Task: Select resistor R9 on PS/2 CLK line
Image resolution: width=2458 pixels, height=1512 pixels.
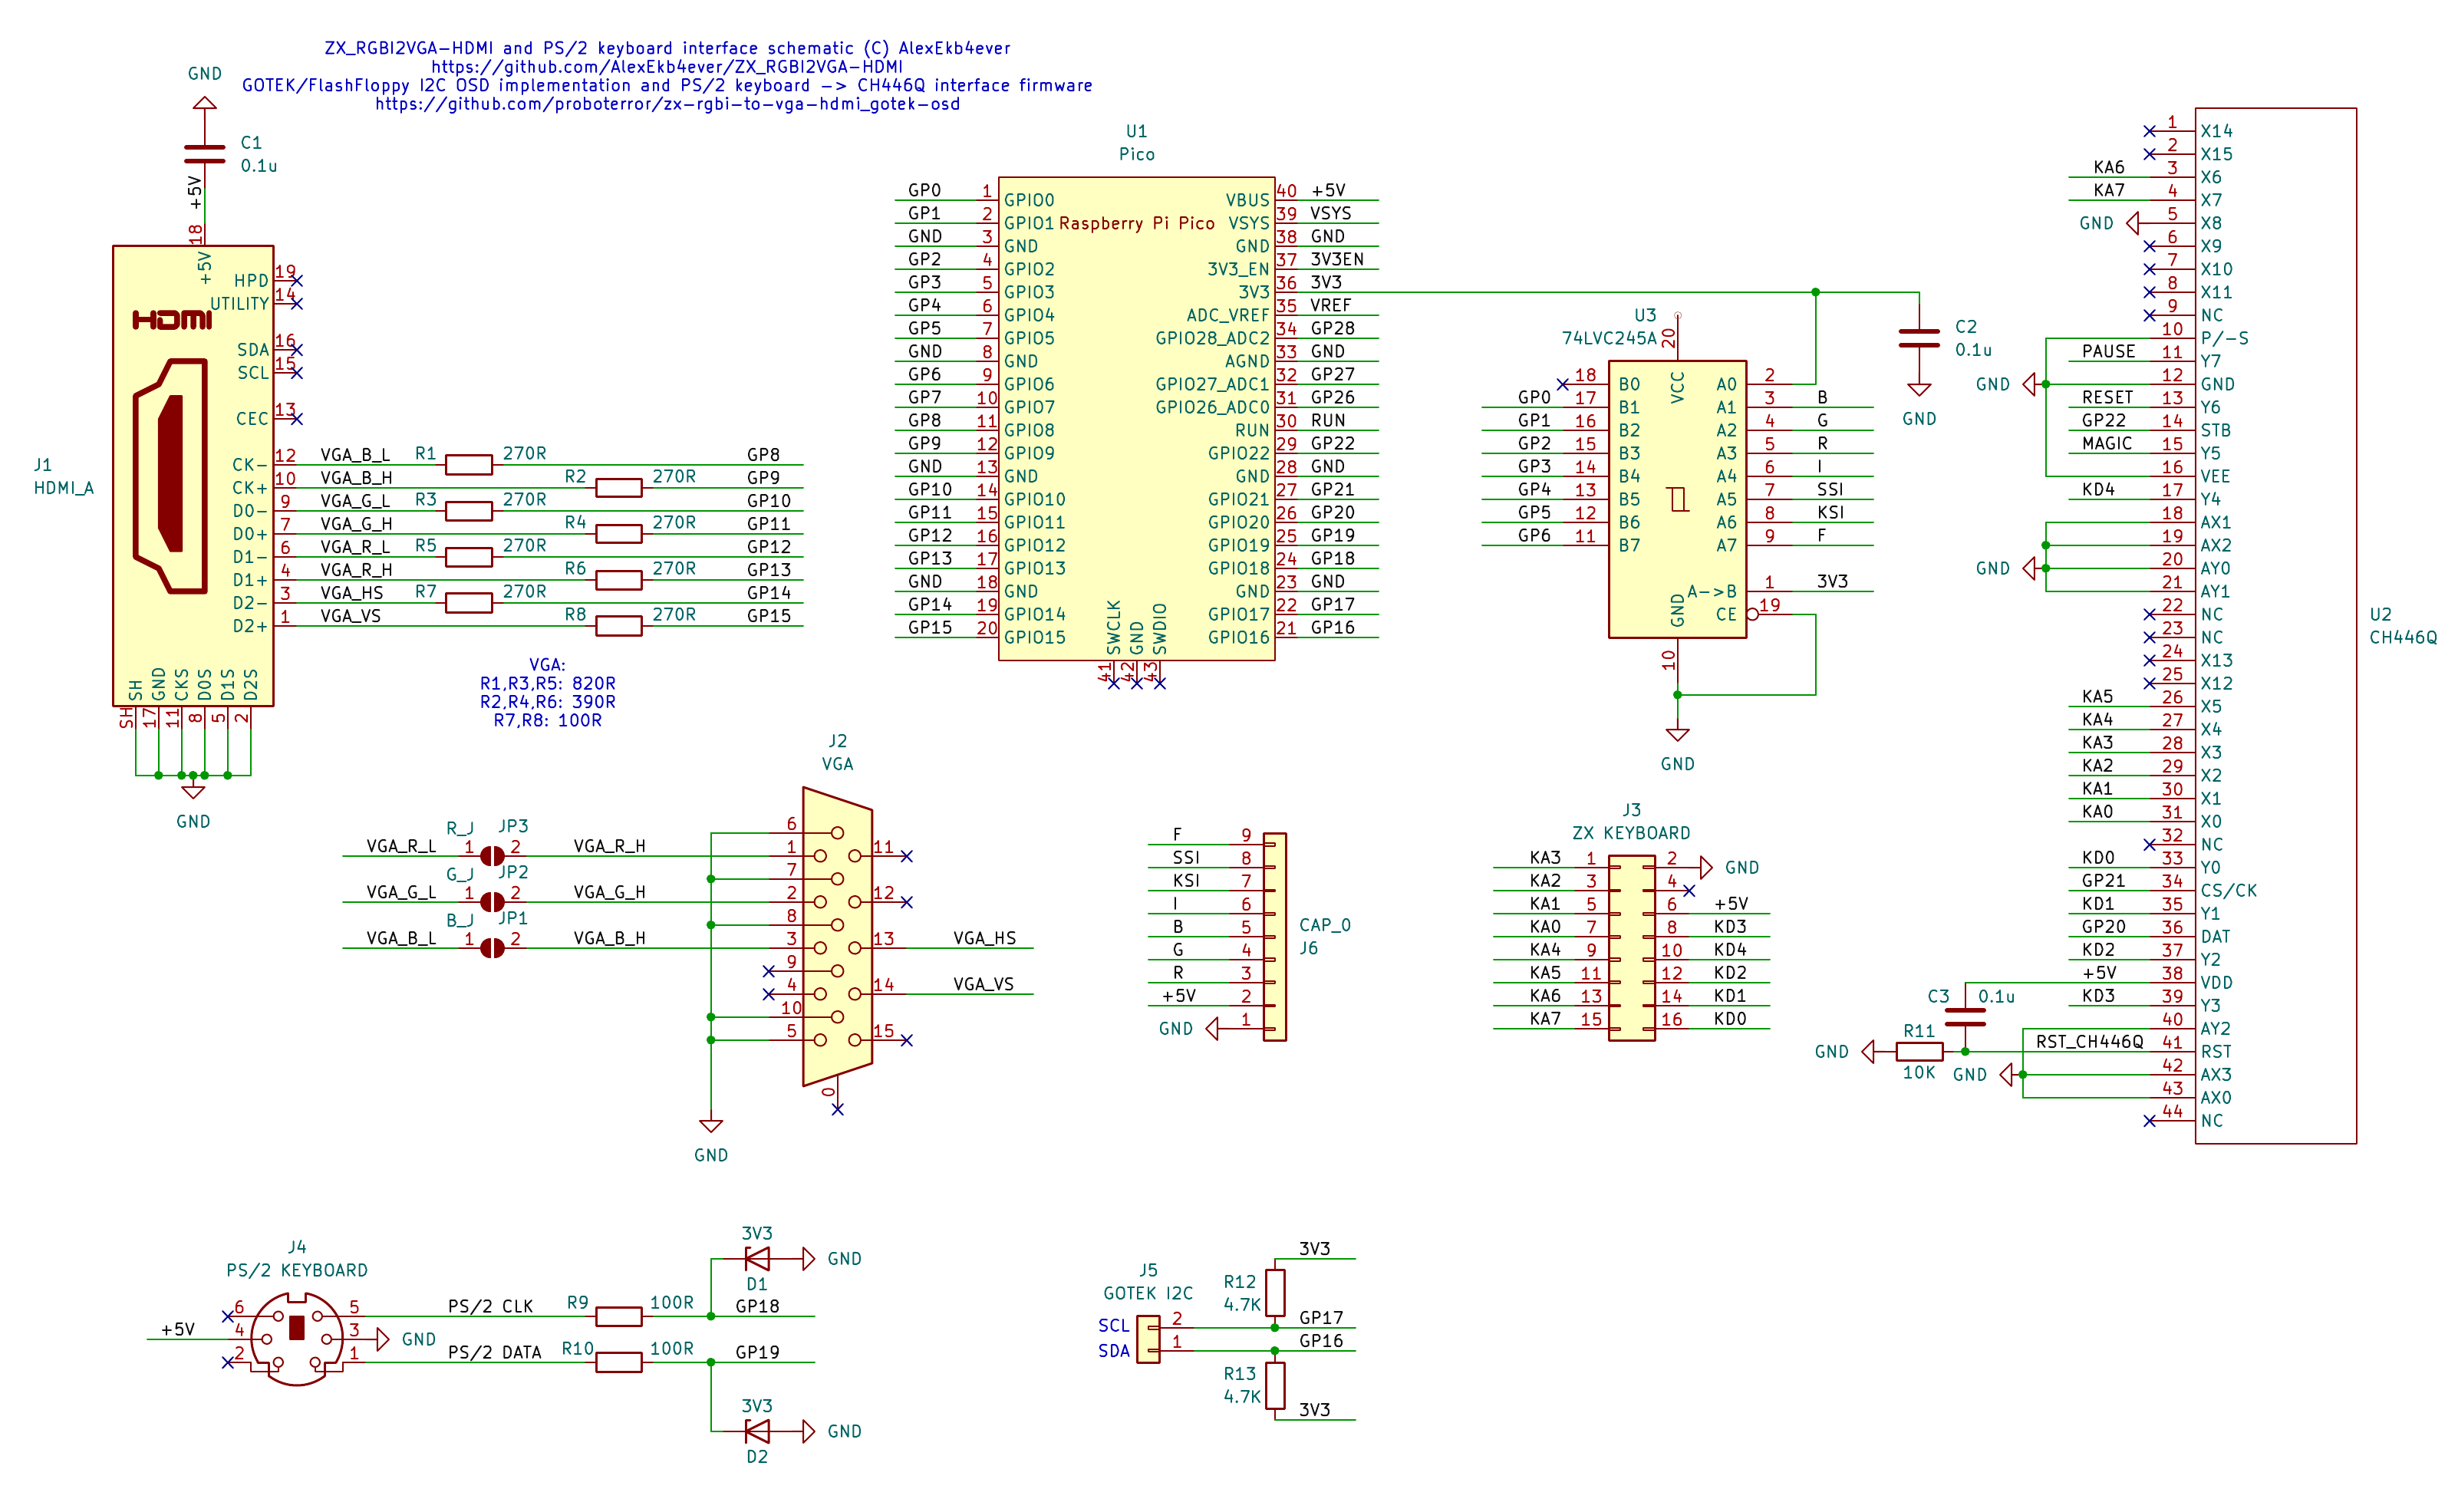Action: 618,1316
